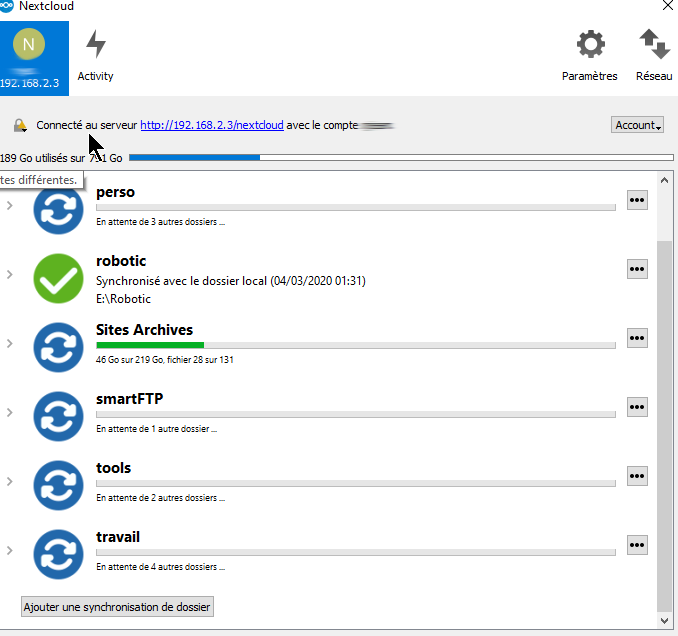
Task: Click the Sites Archives sync icon
Action: (58, 347)
